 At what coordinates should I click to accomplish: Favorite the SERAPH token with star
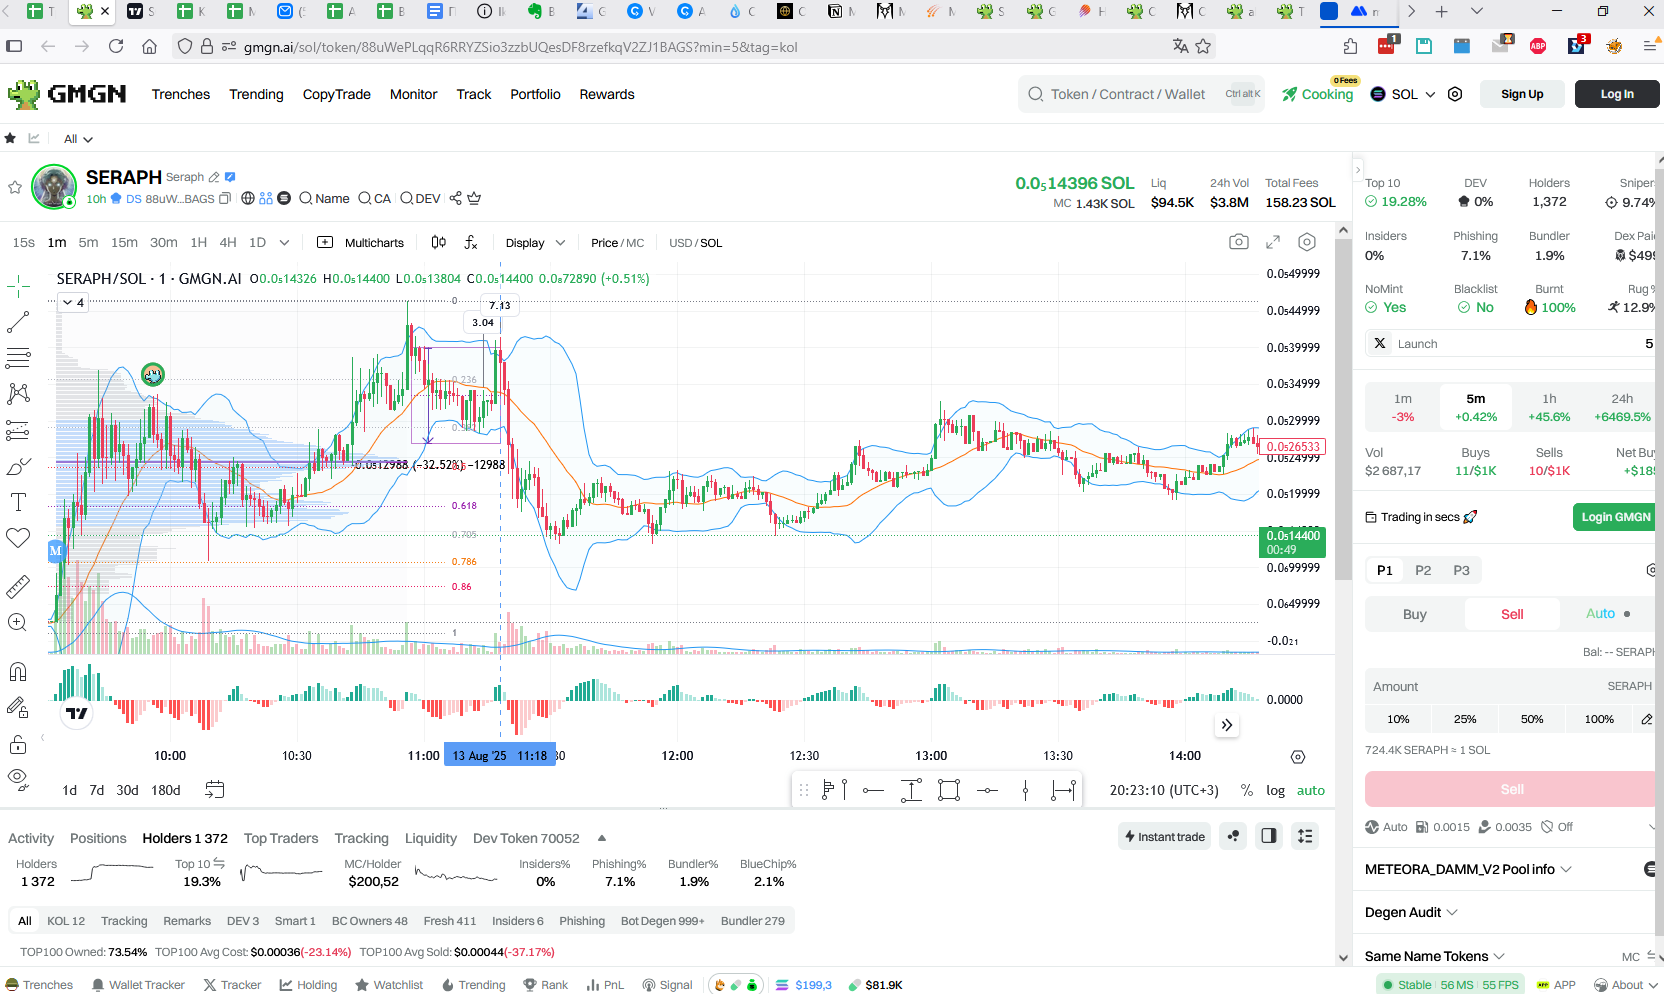(15, 187)
